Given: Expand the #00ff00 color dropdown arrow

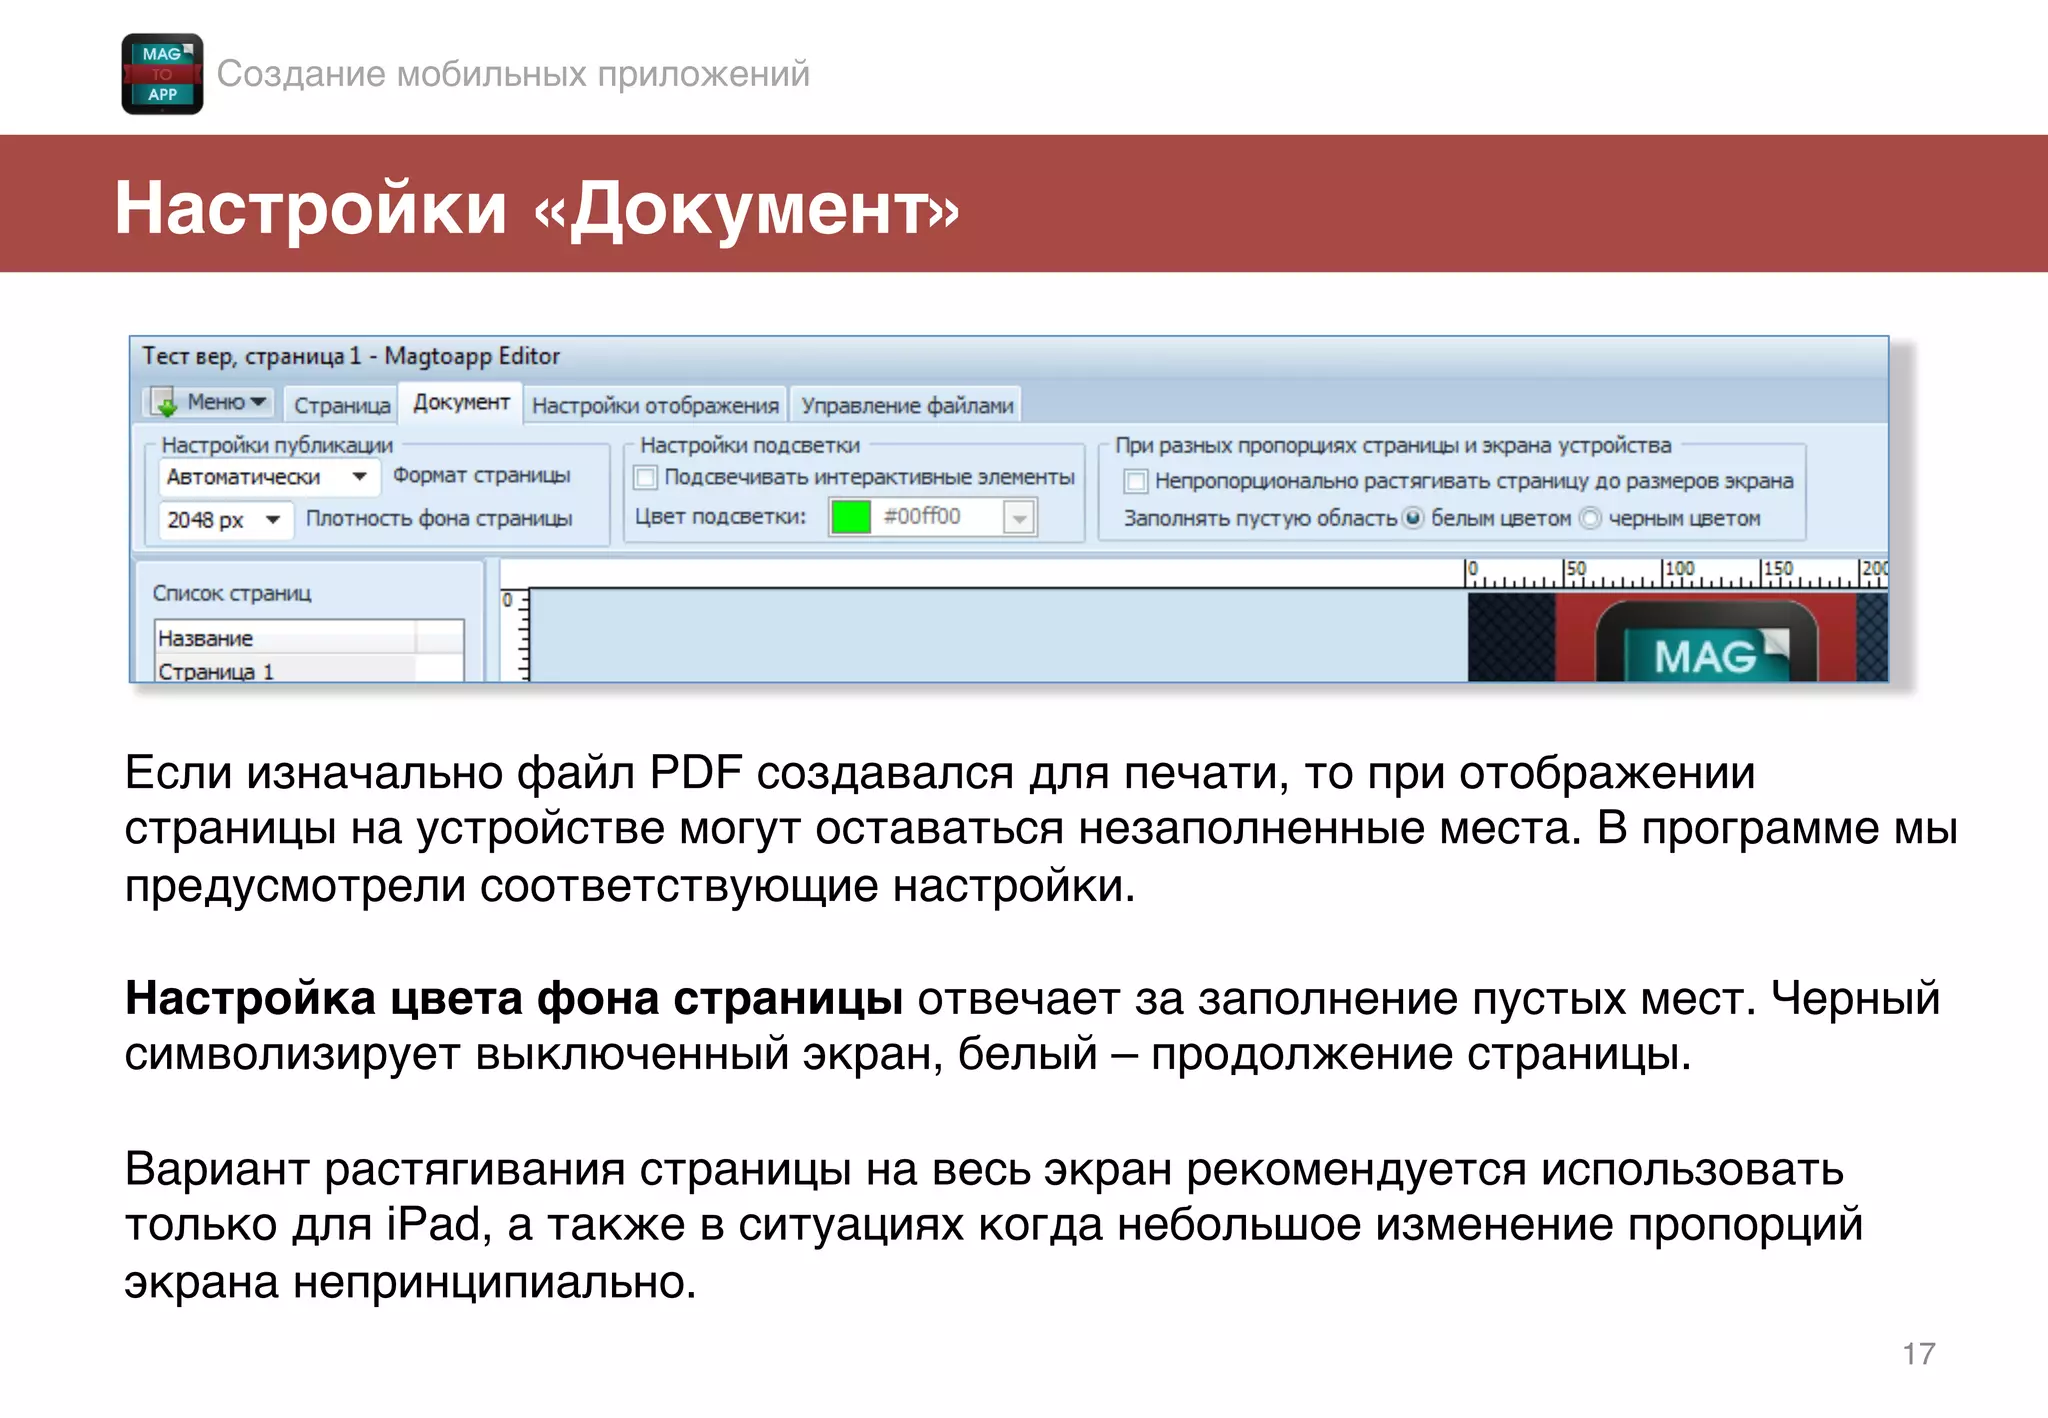Looking at the screenshot, I should [x=1019, y=518].
